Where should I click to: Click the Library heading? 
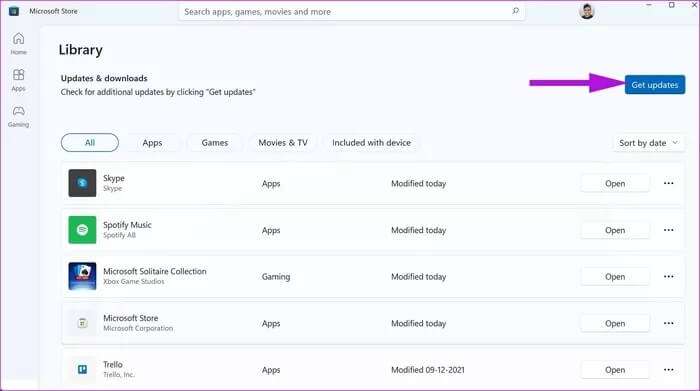81,50
